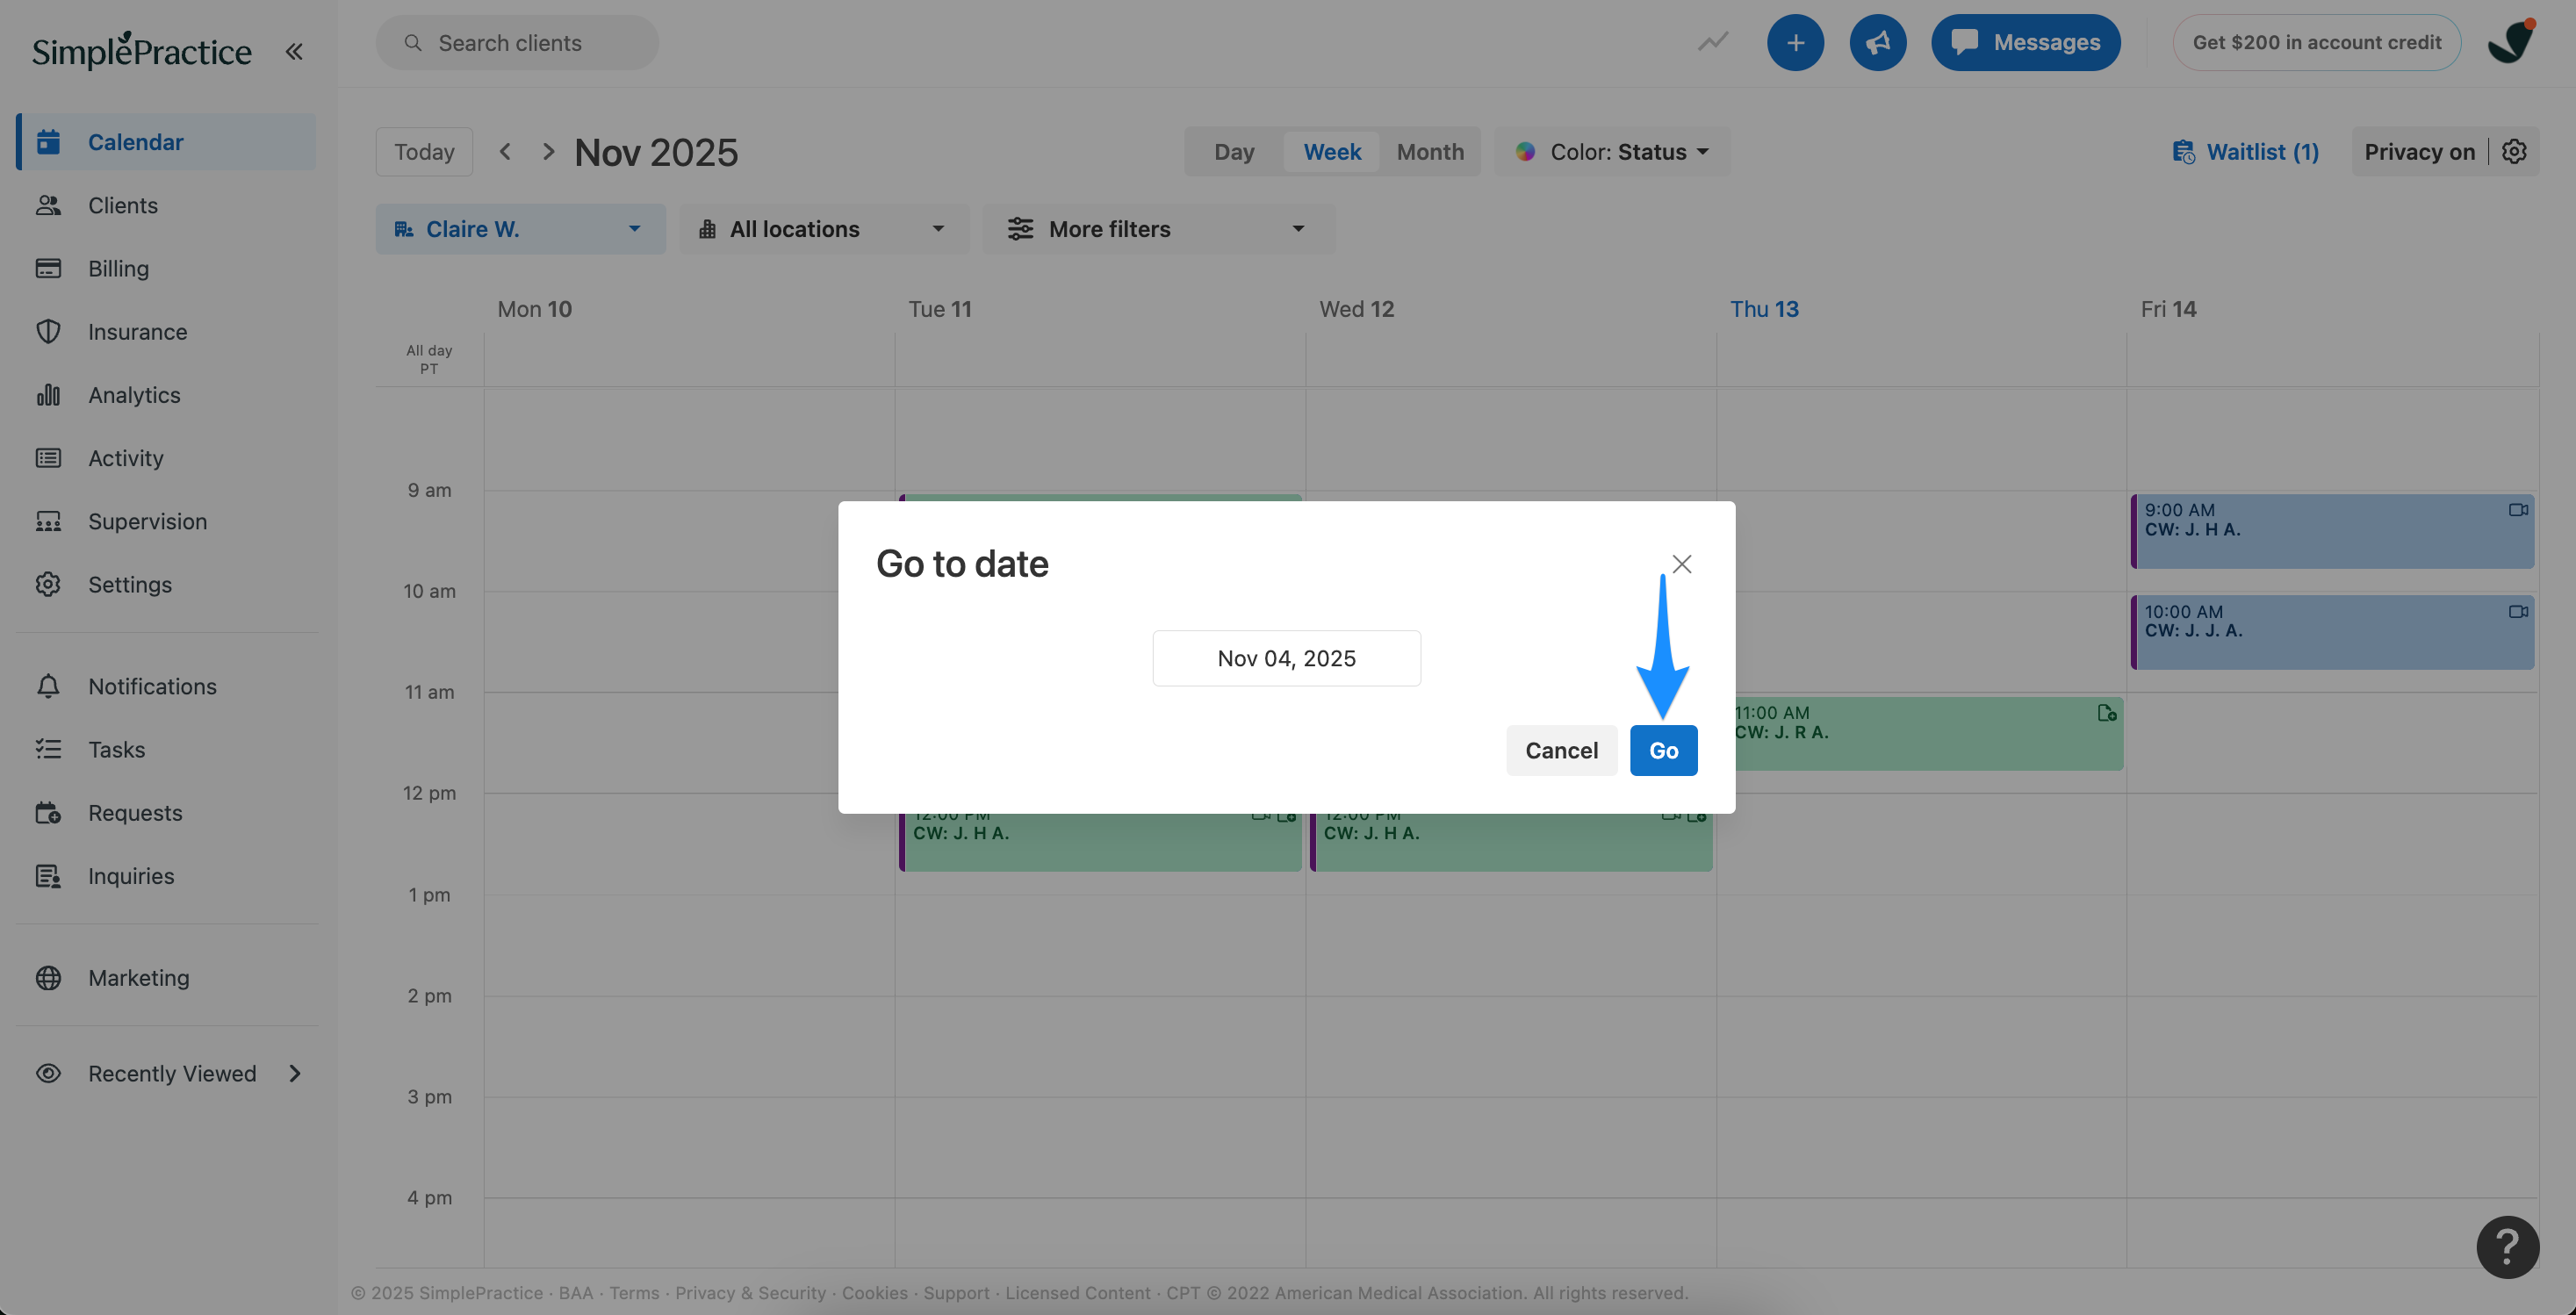Click the Tasks list icon
The width and height of the screenshot is (2576, 1315).
point(48,749)
